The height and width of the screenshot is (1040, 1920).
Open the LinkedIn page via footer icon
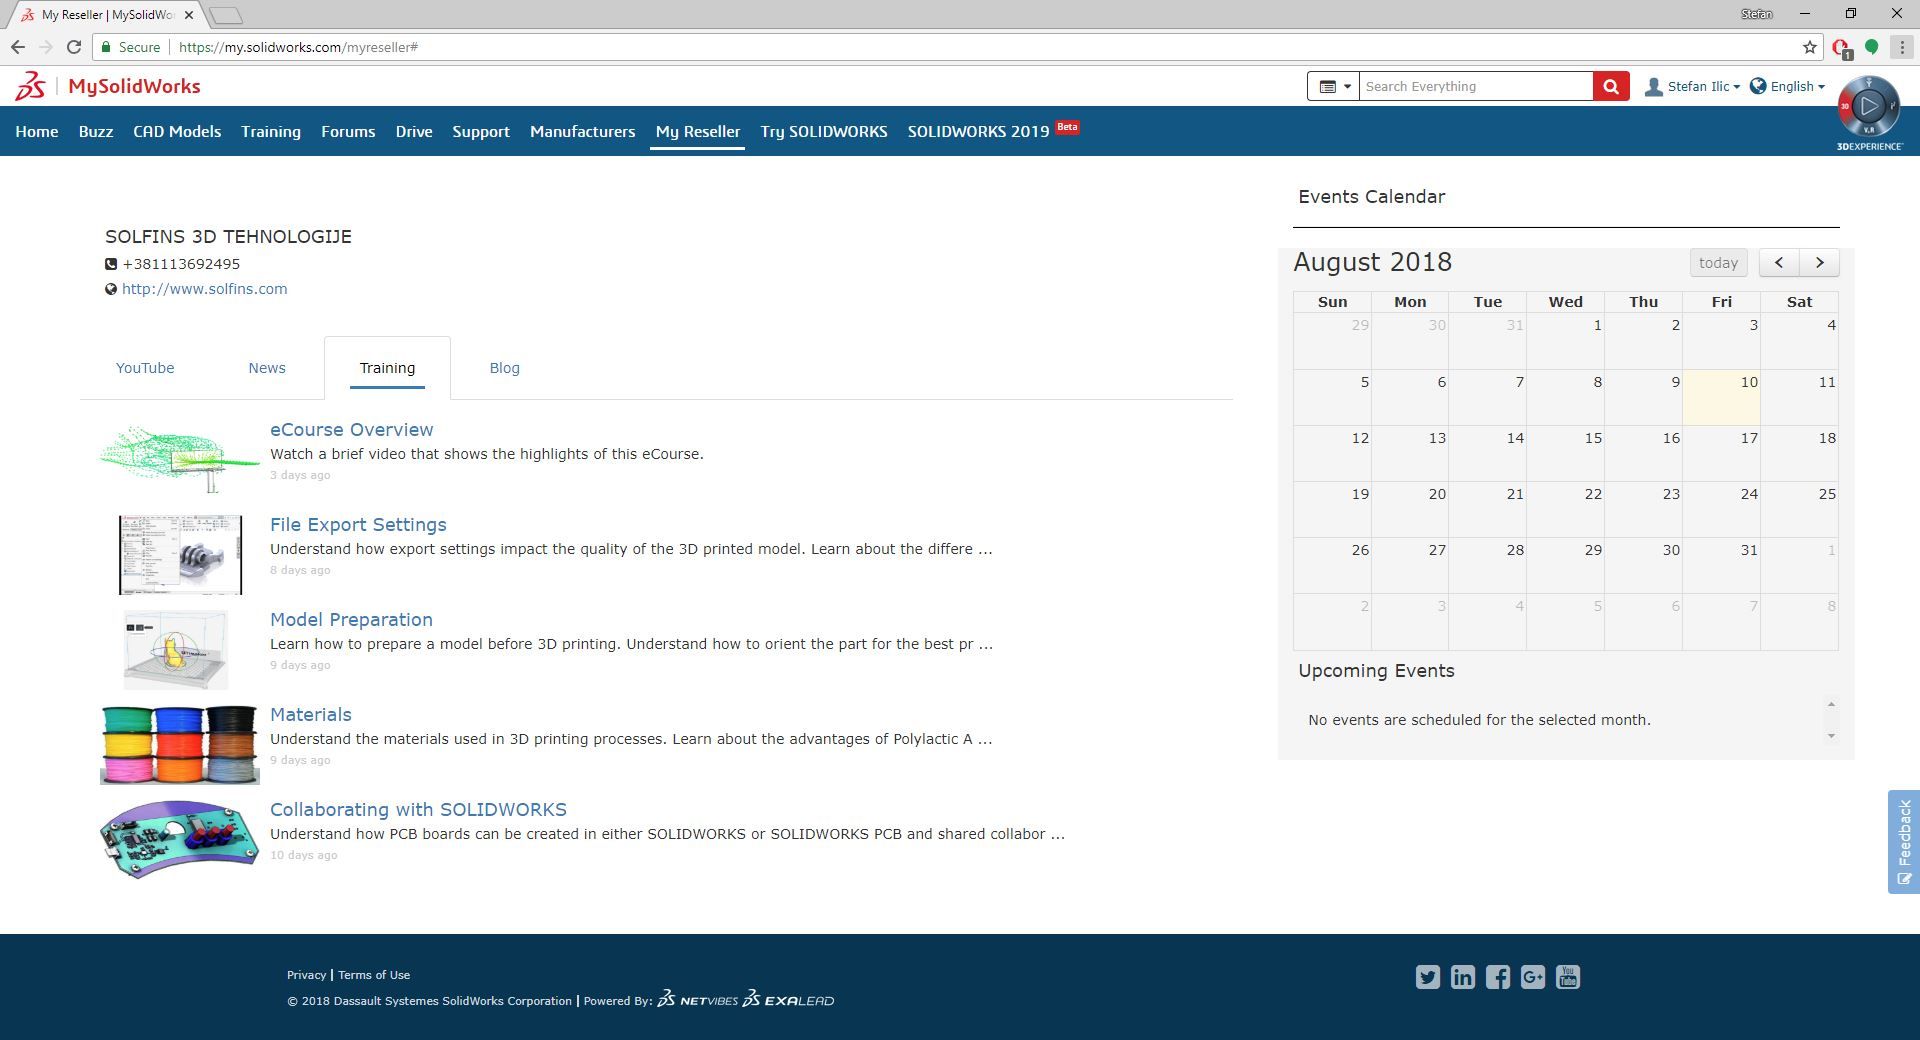pos(1463,977)
